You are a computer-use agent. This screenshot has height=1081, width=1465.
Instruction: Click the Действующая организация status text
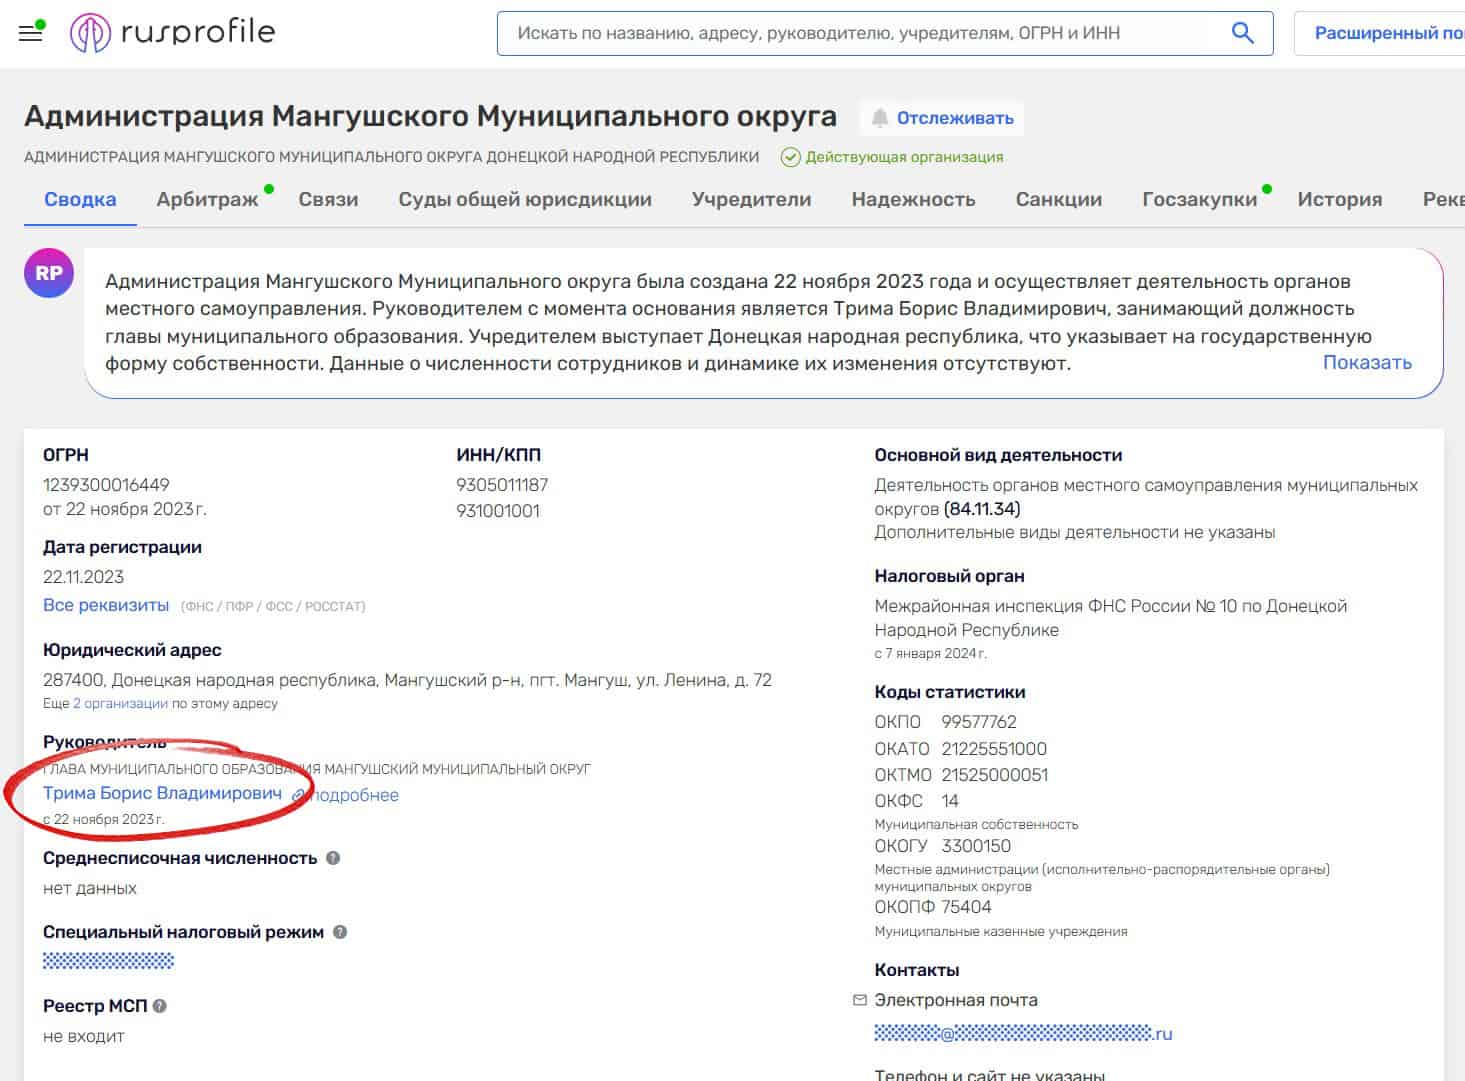[904, 157]
